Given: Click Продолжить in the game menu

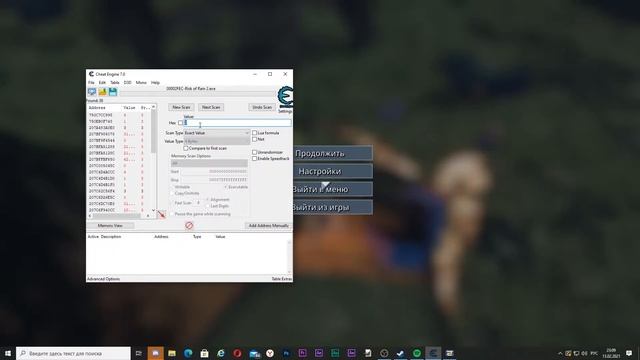Looking at the screenshot, I should click(x=333, y=153).
